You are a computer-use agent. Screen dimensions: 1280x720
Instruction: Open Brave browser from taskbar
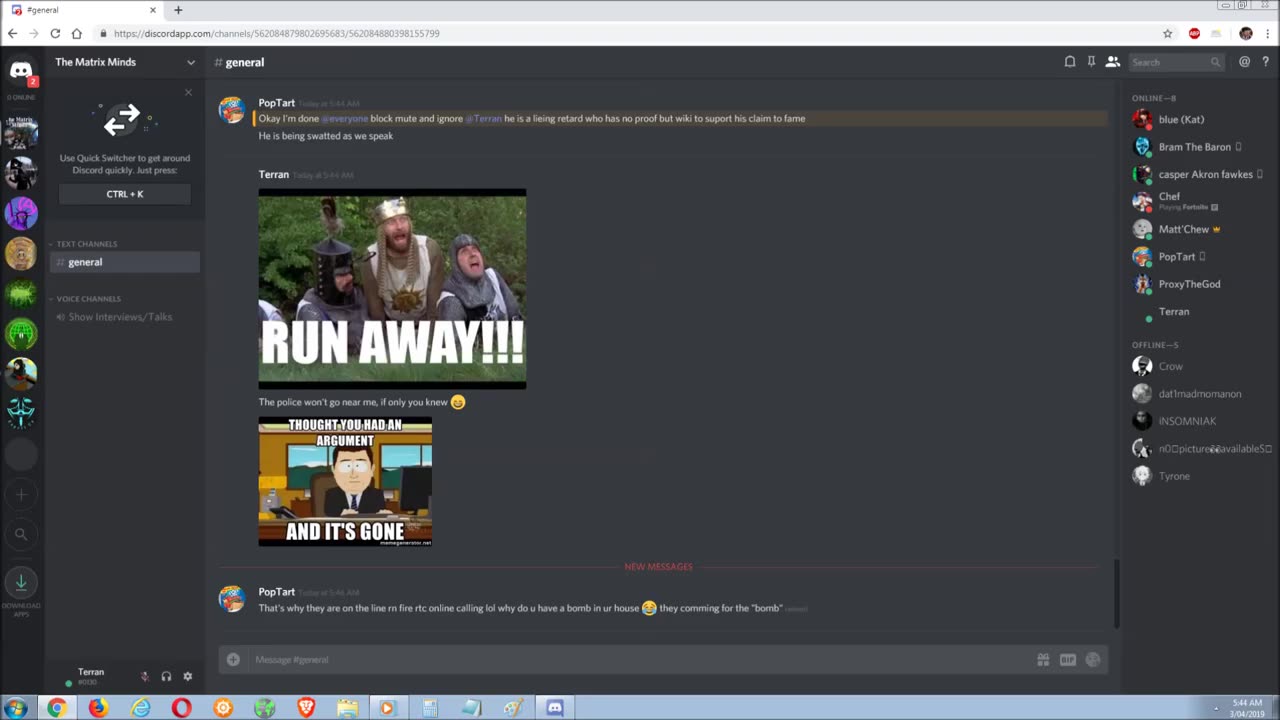306,708
